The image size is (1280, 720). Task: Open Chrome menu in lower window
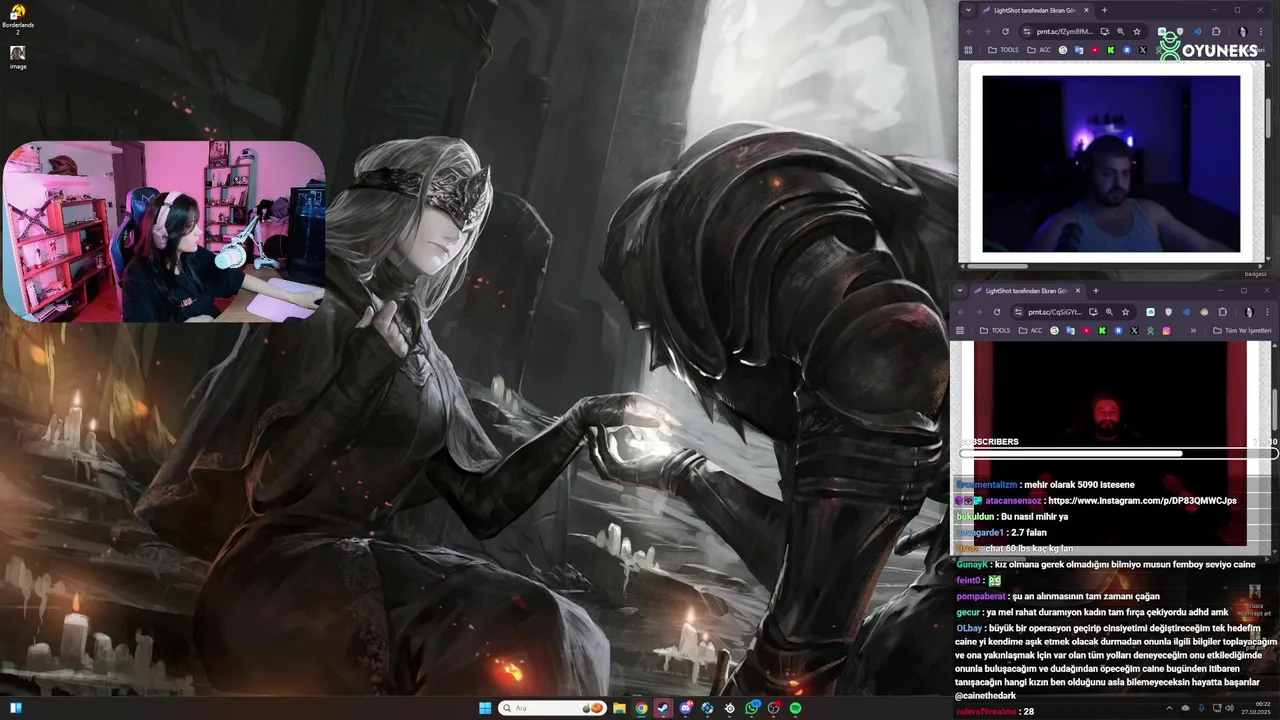click(1267, 312)
